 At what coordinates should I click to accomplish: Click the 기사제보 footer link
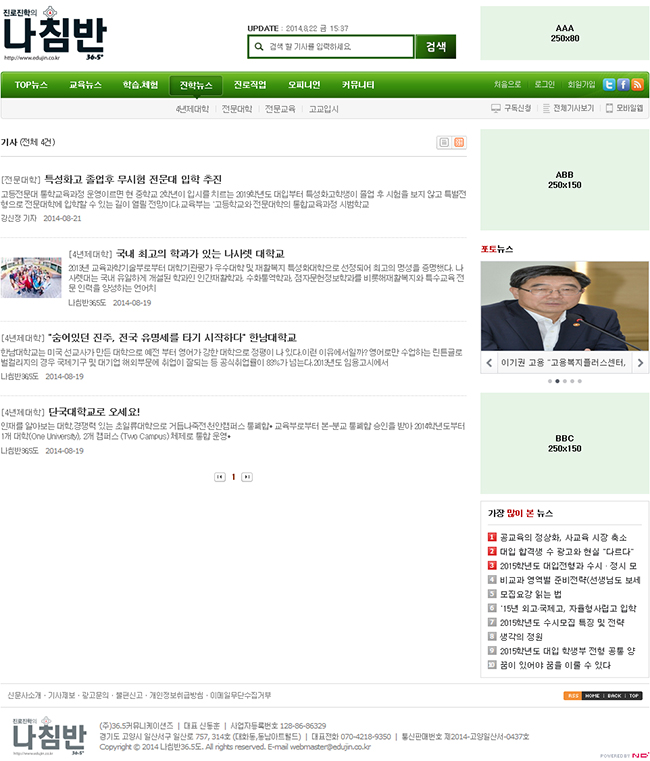click(61, 695)
